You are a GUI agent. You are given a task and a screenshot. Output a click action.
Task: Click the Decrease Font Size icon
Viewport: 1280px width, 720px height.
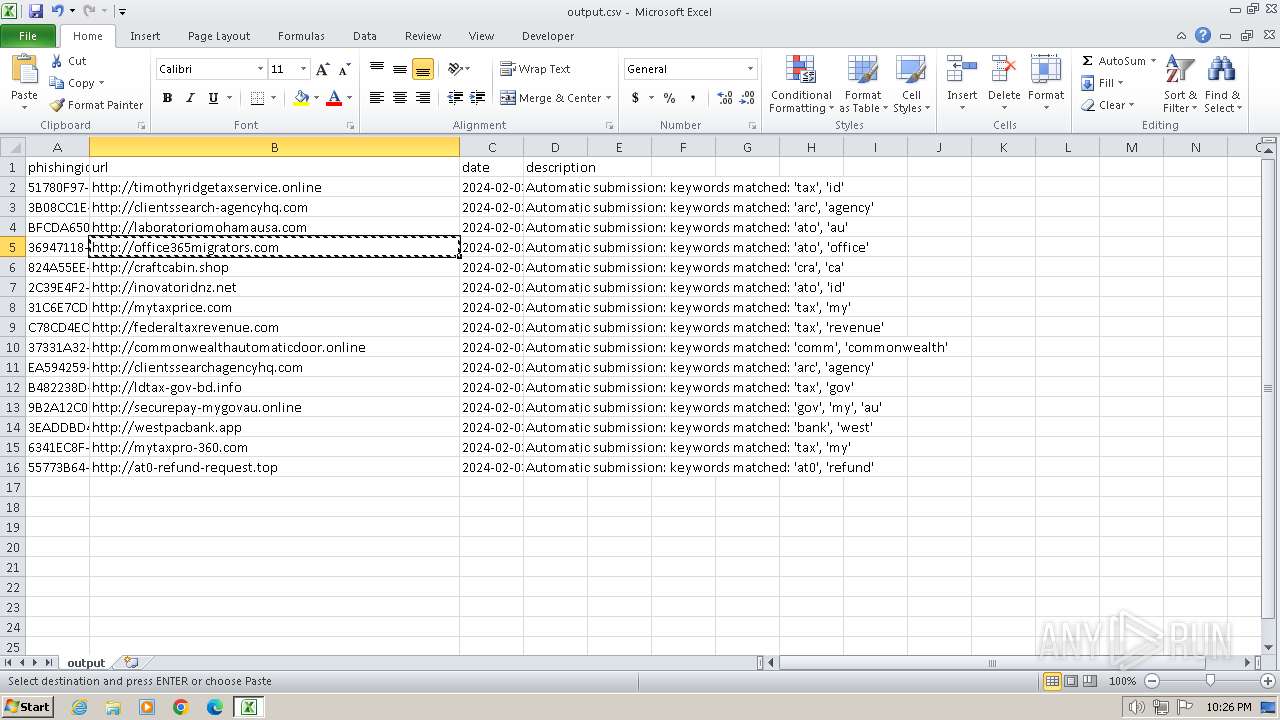pyautogui.click(x=344, y=69)
